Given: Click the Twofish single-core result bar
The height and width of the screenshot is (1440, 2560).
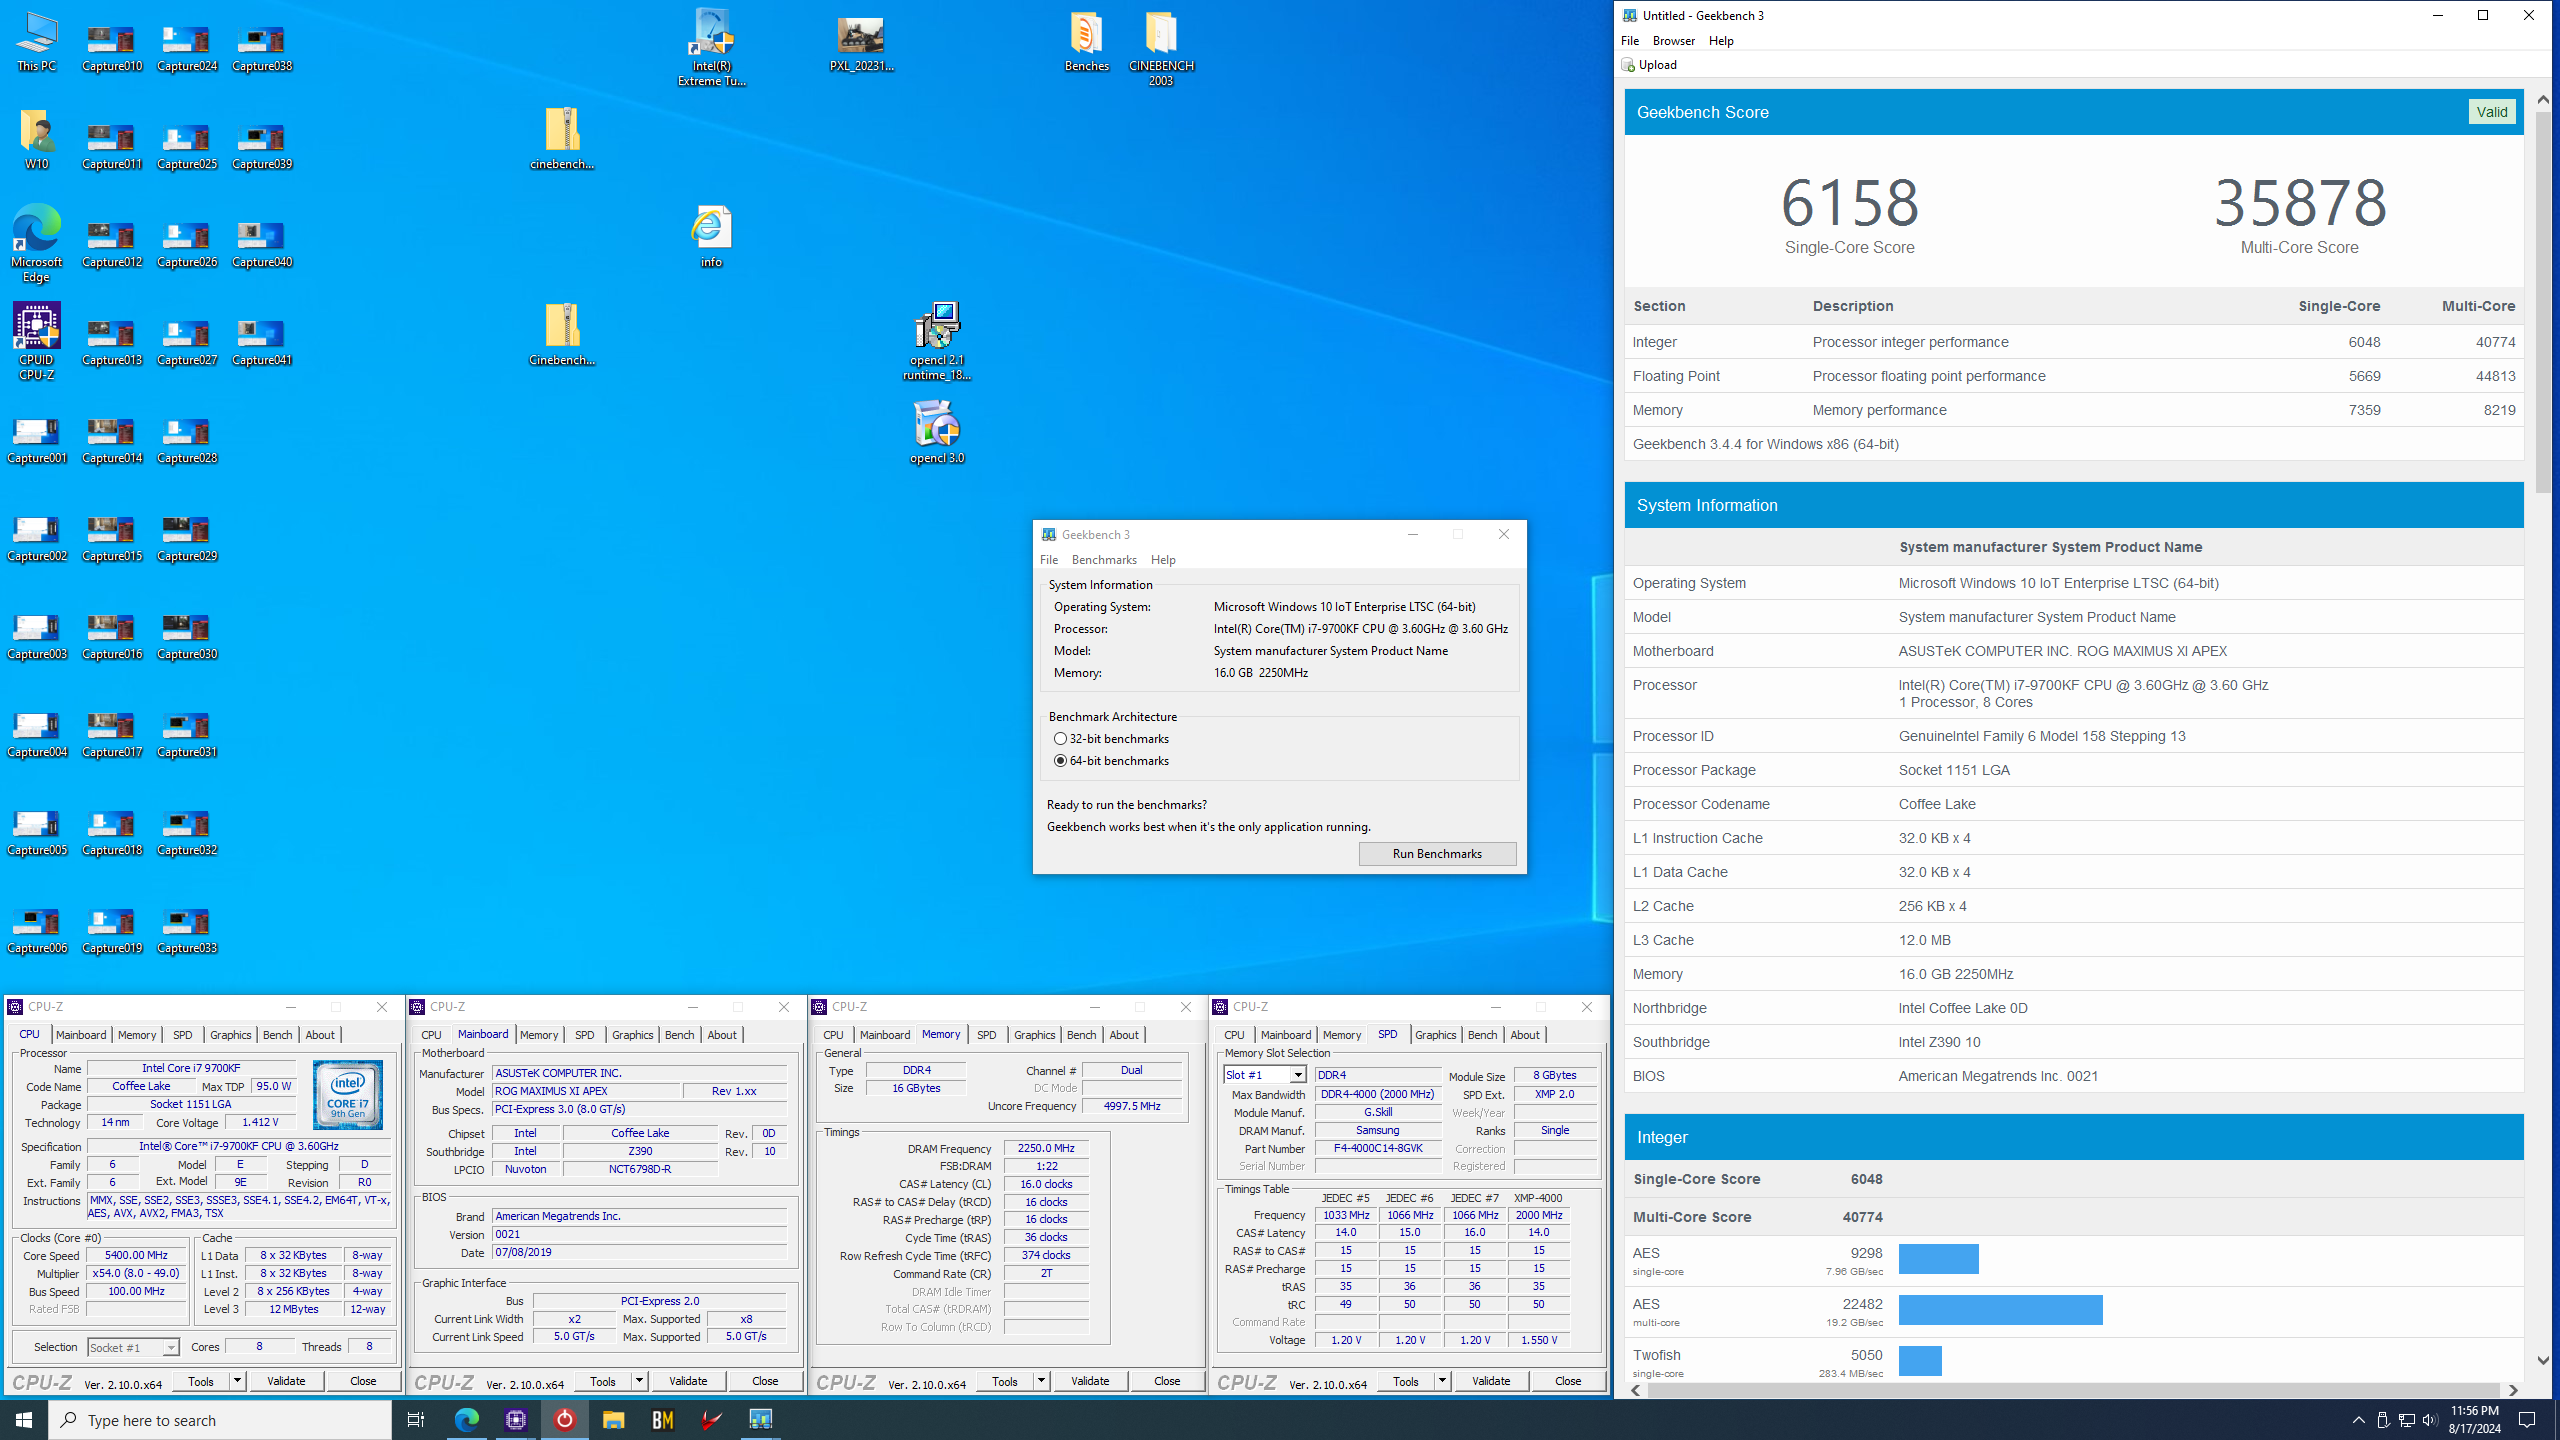Looking at the screenshot, I should point(1920,1361).
